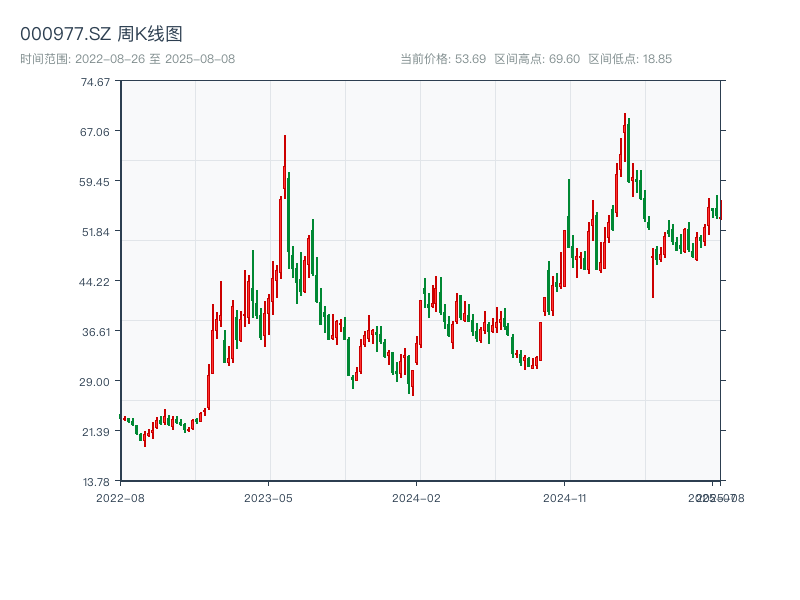Click the y-axis label 51.84
The width and height of the screenshot is (800, 600).
click(96, 232)
